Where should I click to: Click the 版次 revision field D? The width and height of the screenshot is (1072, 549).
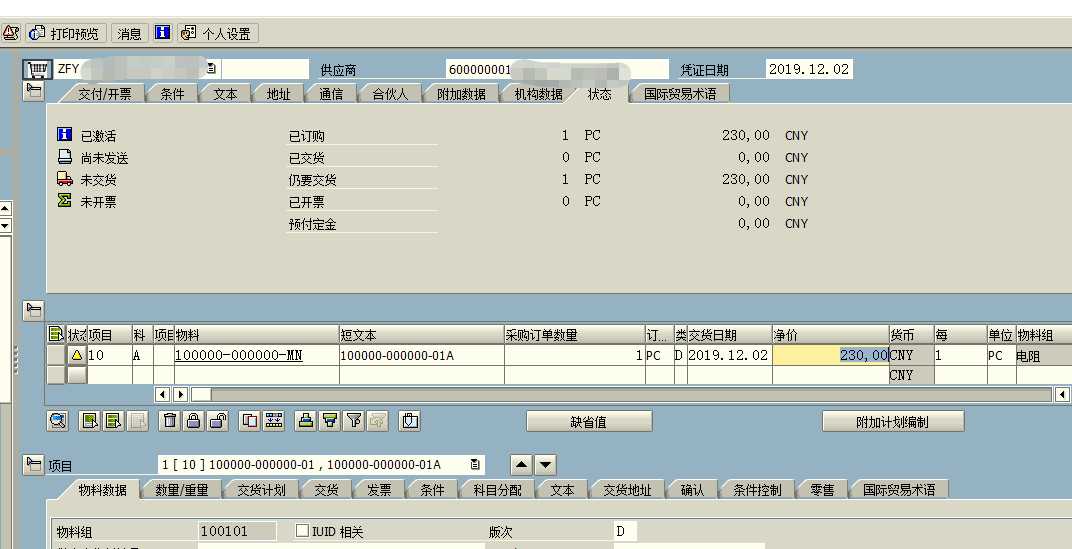click(625, 531)
